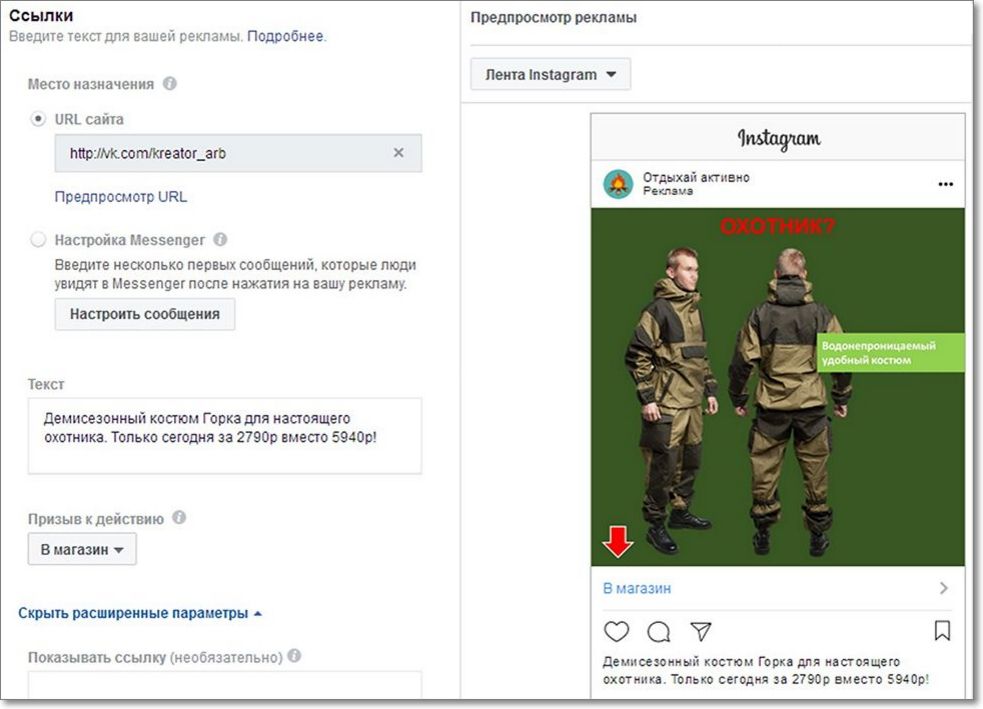The image size is (983, 709).
Task: Click the hunter costume ad image
Action: tap(777, 387)
